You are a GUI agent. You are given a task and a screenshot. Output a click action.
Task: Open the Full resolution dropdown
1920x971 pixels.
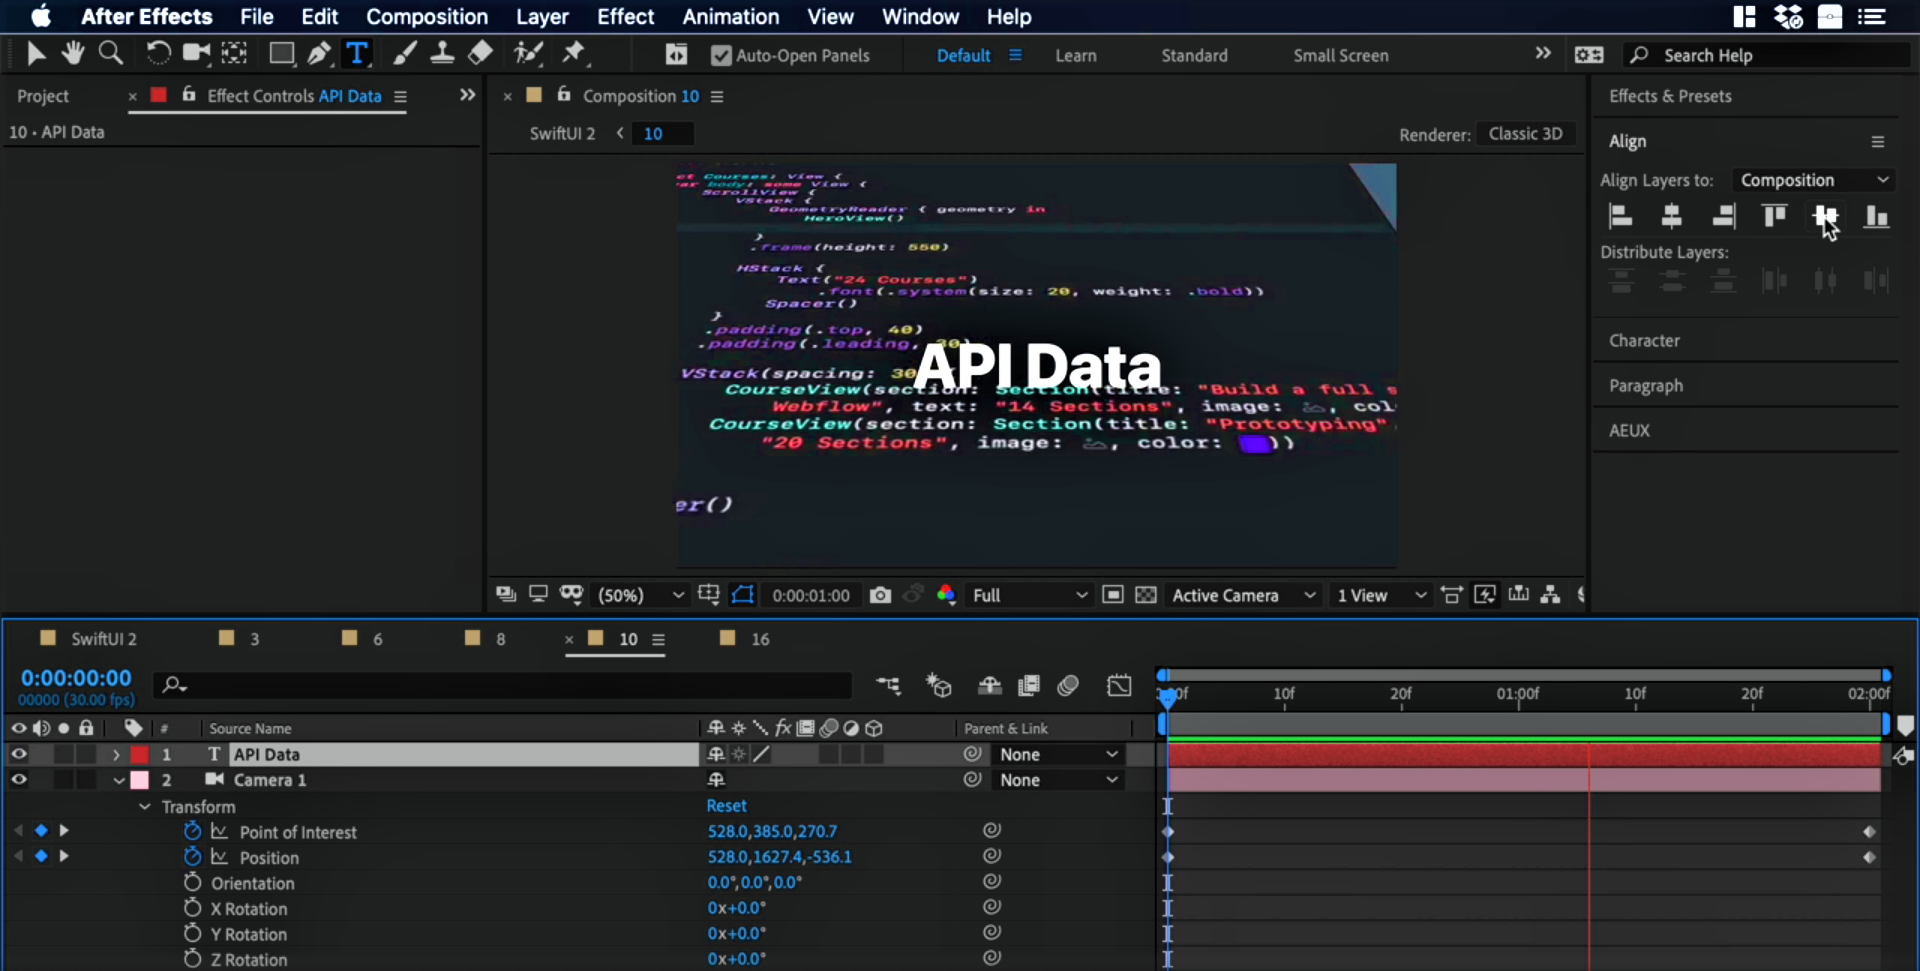[x=1029, y=595]
